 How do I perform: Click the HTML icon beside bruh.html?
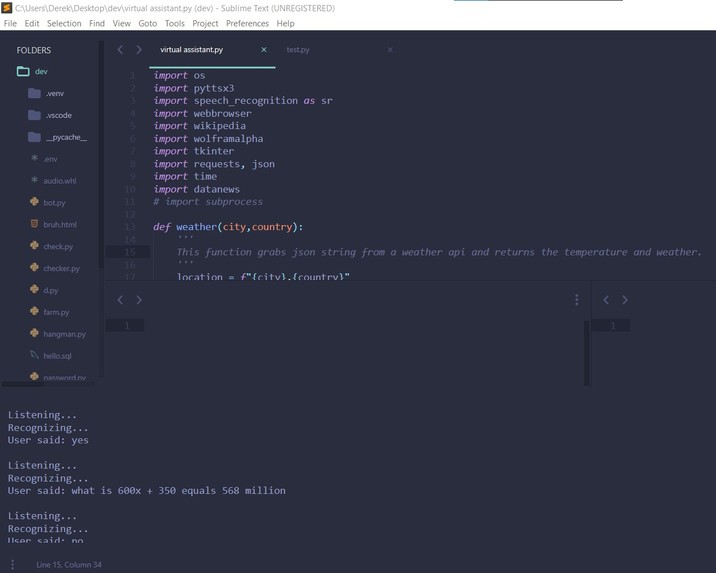click(x=34, y=223)
